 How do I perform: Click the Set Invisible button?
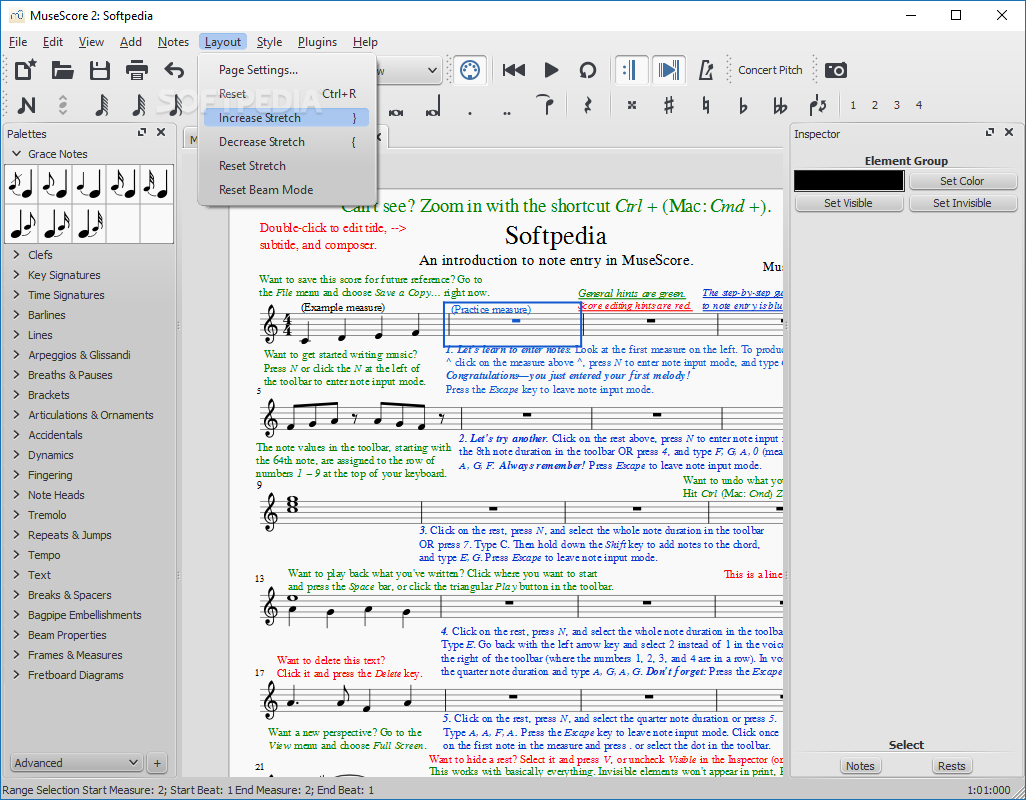963,203
